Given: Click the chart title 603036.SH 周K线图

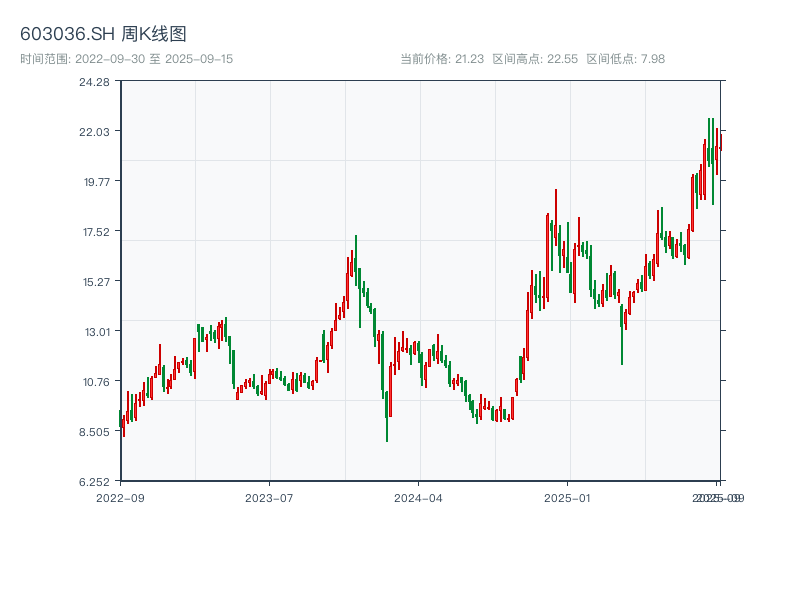Looking at the screenshot, I should [103, 34].
